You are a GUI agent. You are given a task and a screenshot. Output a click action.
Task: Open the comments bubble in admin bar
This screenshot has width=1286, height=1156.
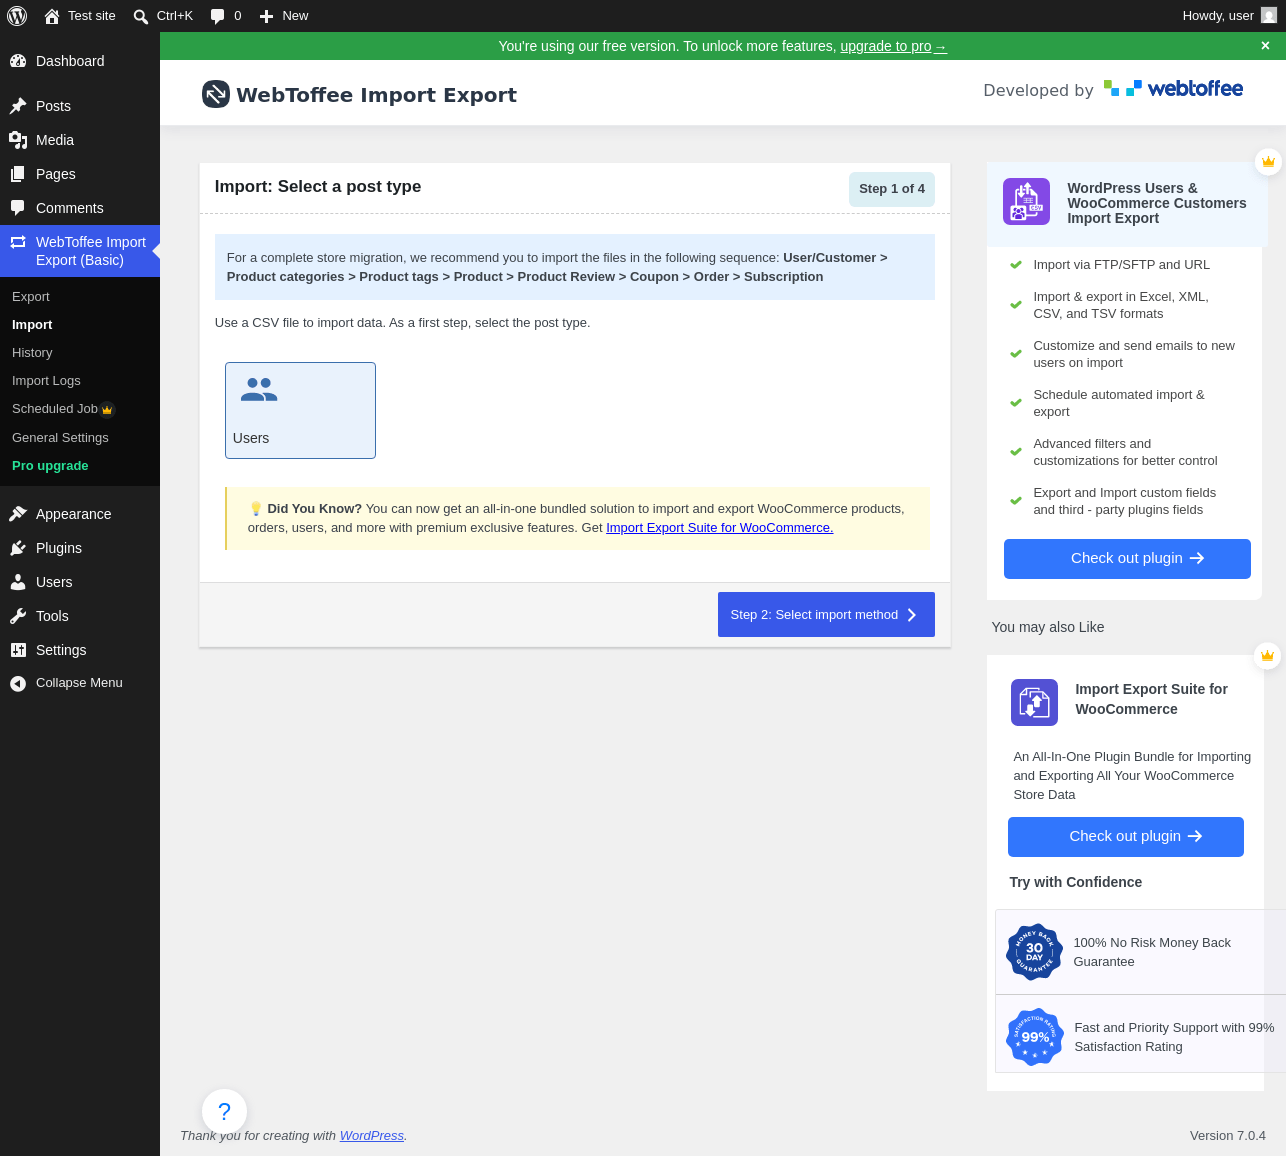point(217,16)
